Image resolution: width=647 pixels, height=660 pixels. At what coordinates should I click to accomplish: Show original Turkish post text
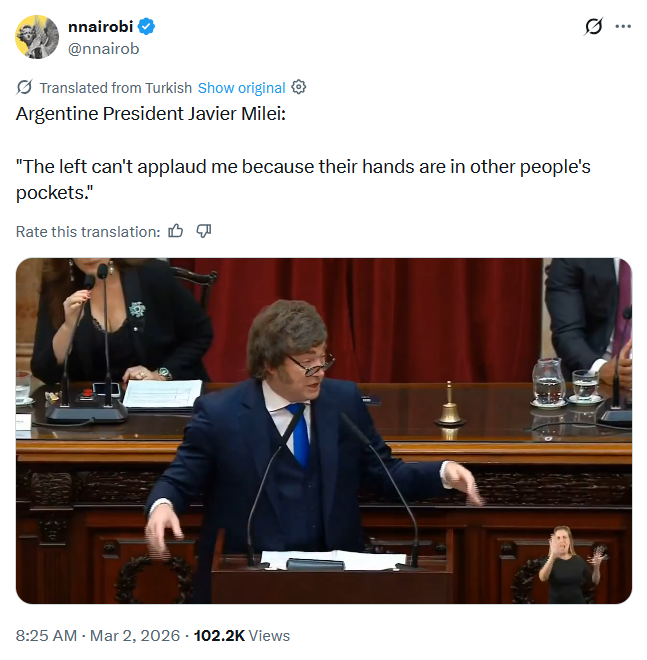coord(242,88)
